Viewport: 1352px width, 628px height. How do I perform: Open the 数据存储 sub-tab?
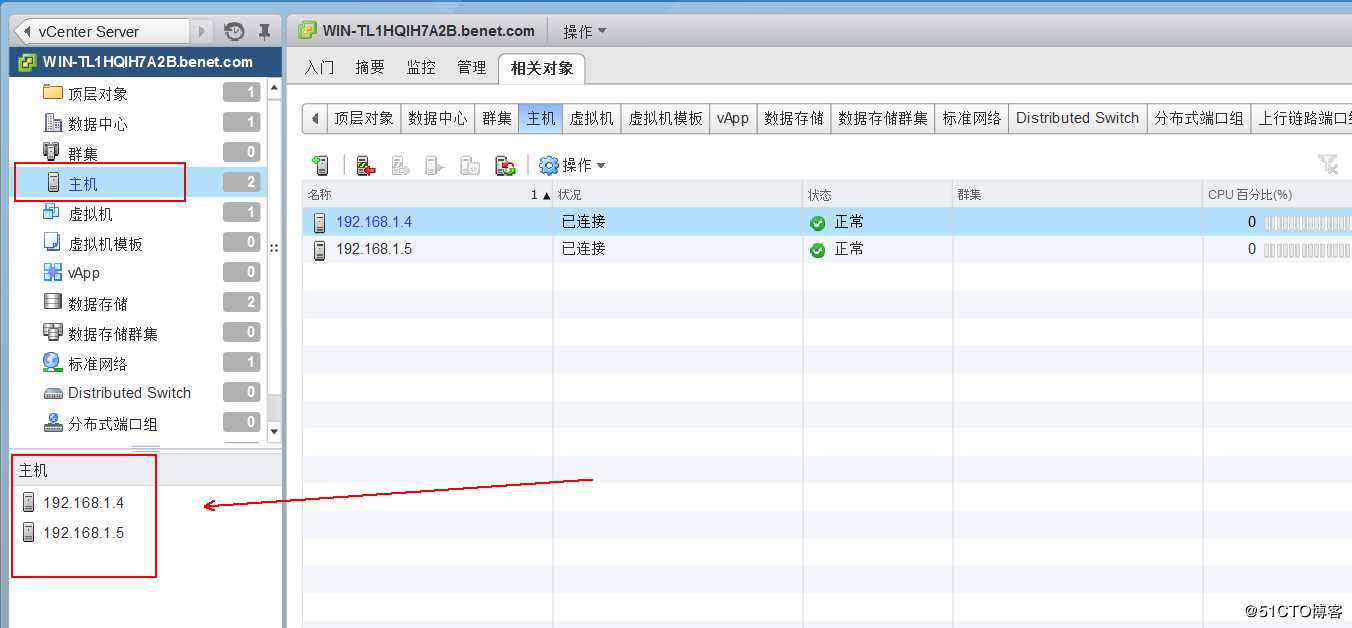point(794,118)
